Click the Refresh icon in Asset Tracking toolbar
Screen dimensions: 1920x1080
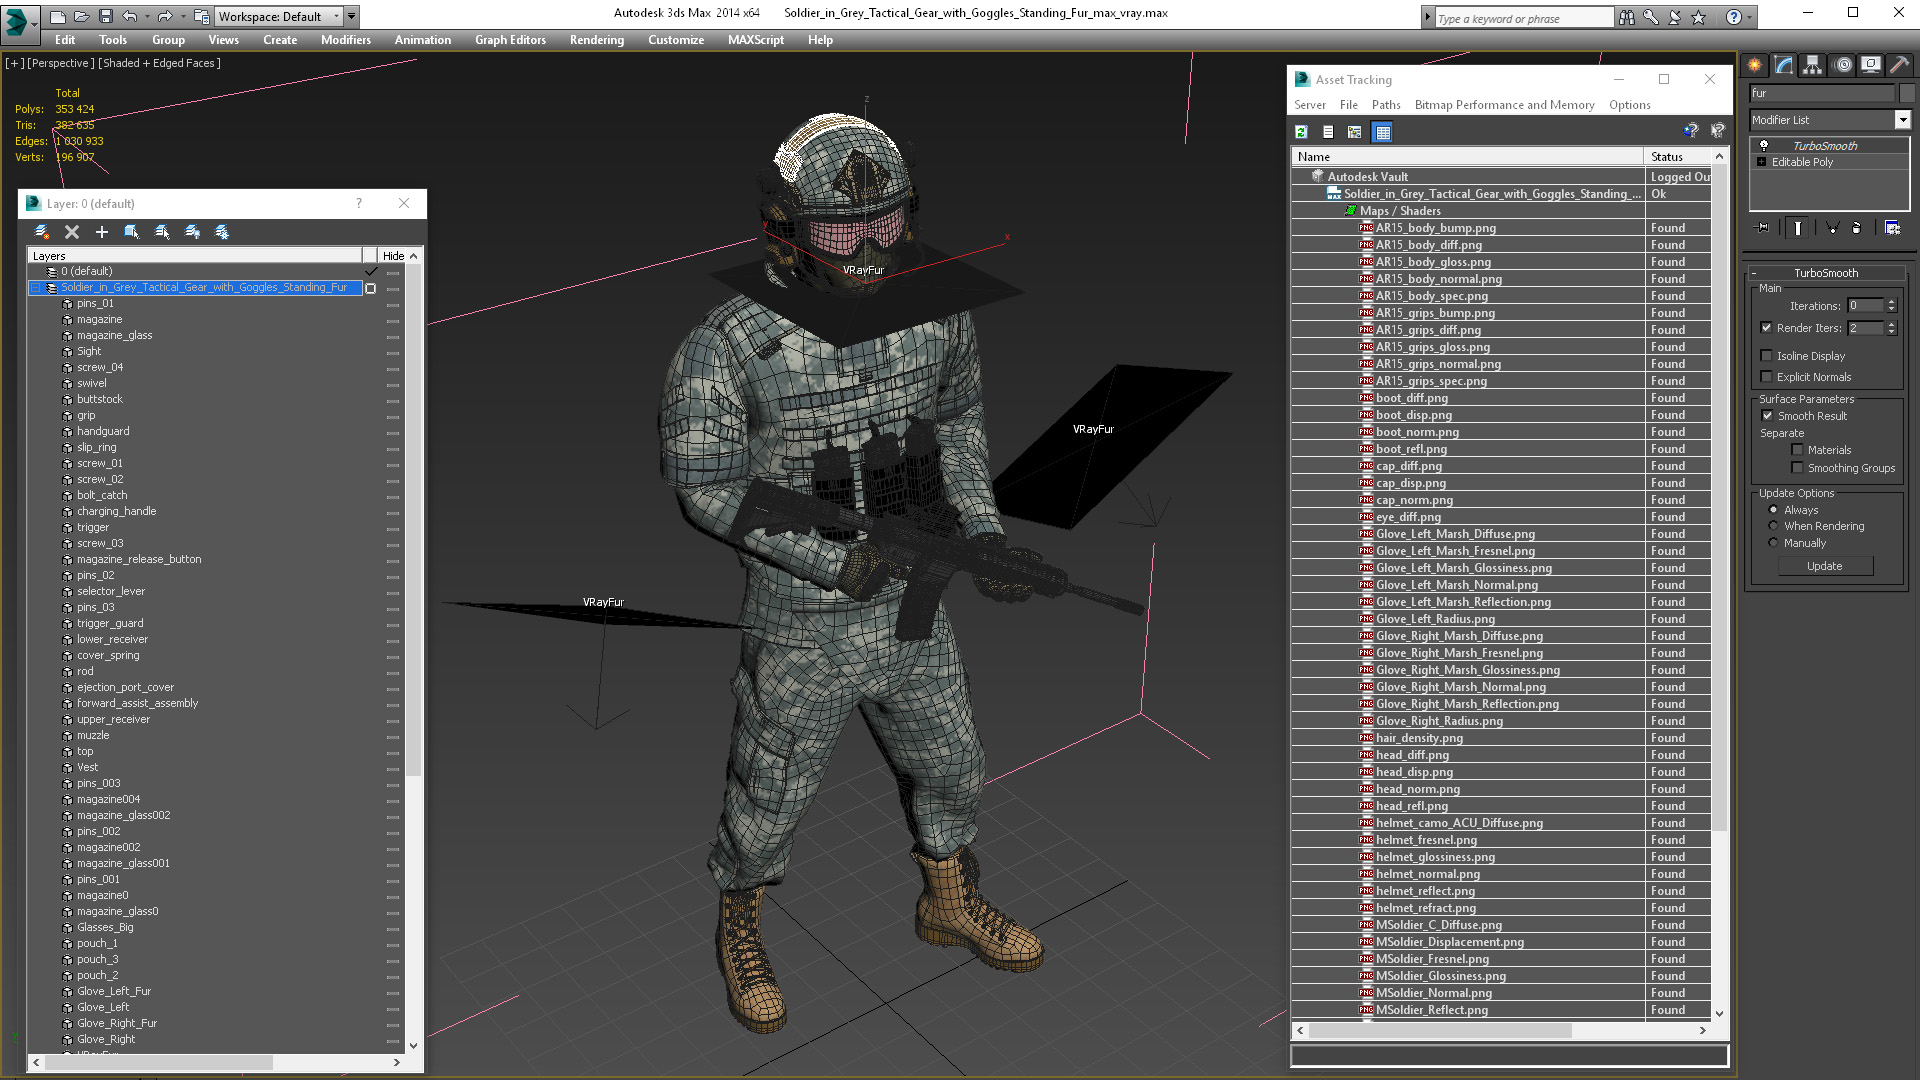click(x=1301, y=132)
